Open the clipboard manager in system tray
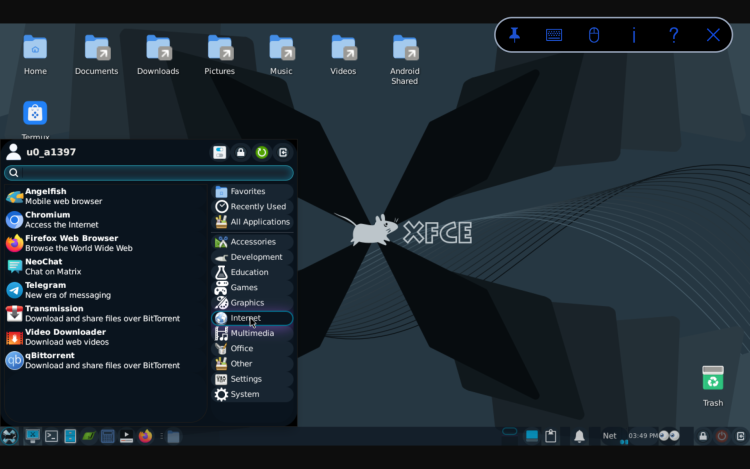750x469 pixels. coord(551,436)
